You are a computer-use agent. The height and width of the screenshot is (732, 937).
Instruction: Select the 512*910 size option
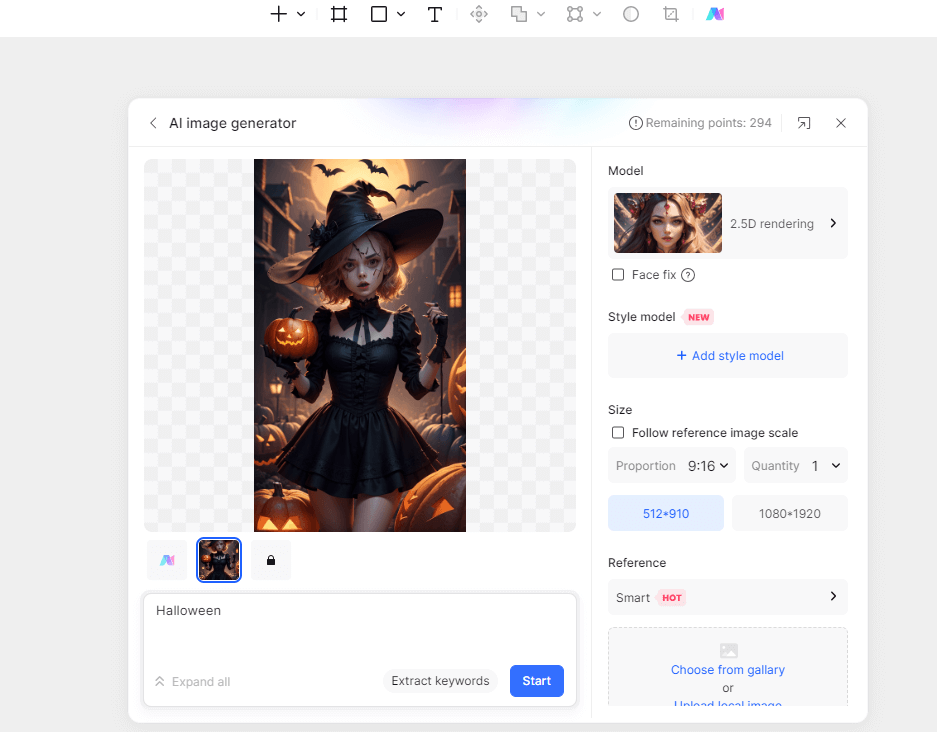click(x=666, y=513)
